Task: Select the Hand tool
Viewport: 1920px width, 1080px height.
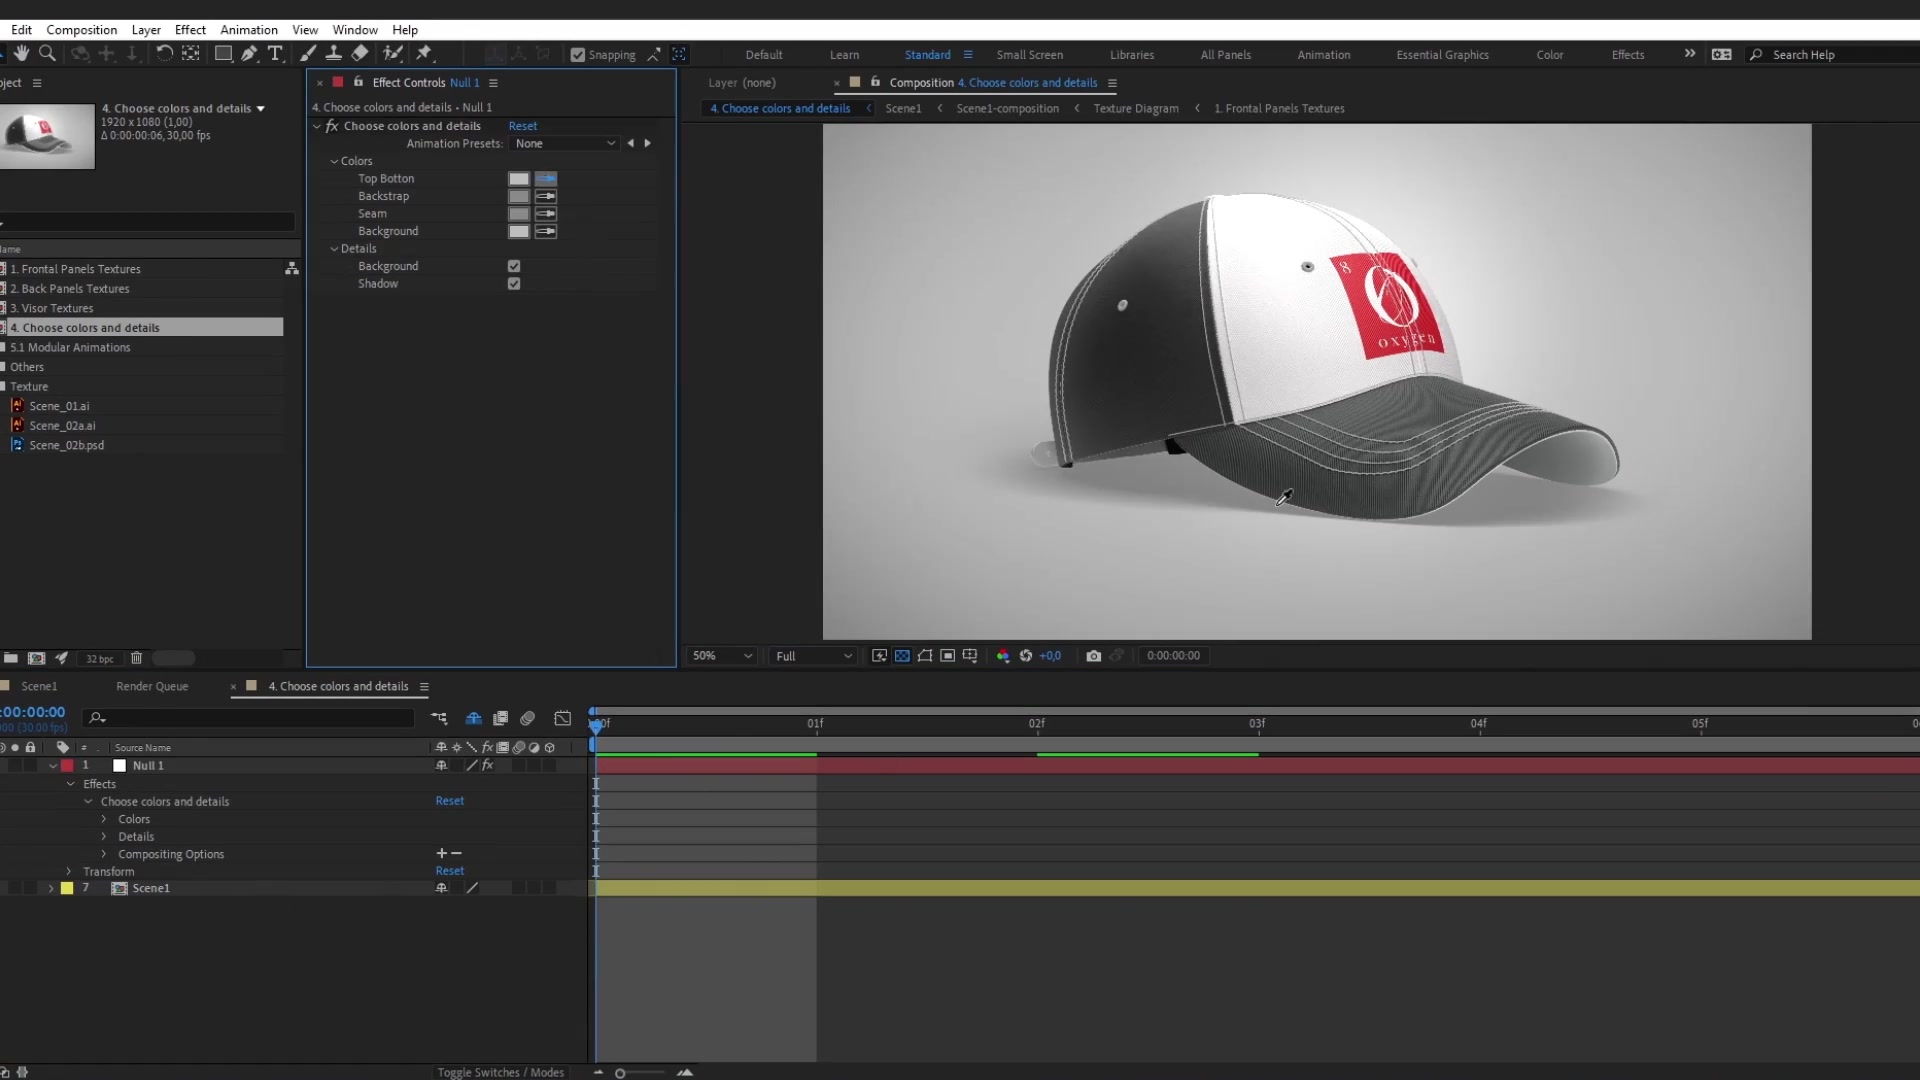Action: tap(22, 53)
